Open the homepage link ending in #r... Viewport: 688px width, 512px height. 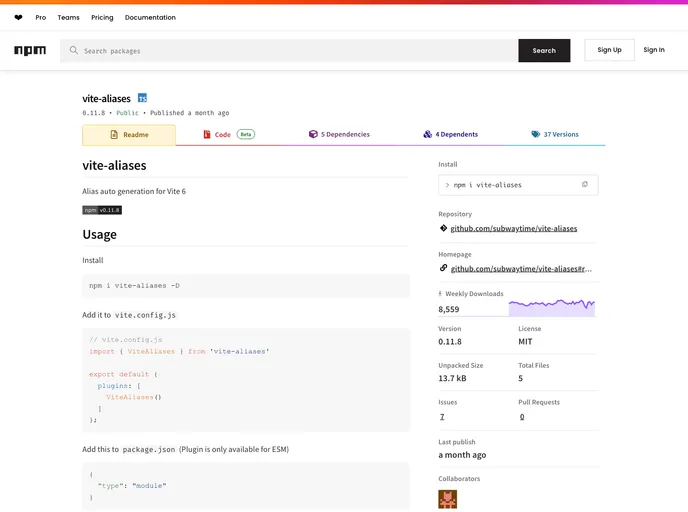click(521, 269)
